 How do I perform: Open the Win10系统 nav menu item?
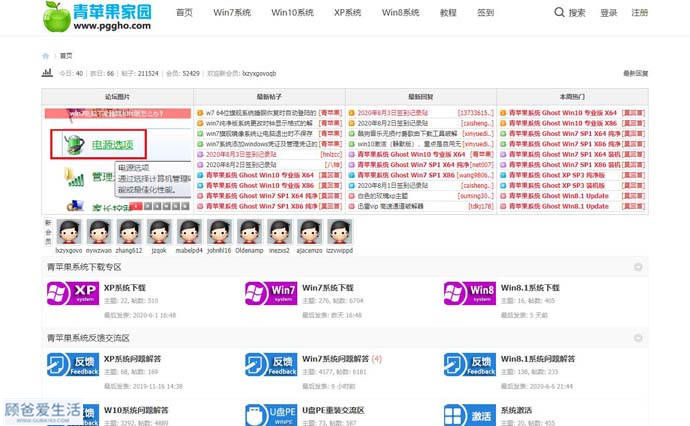click(292, 12)
